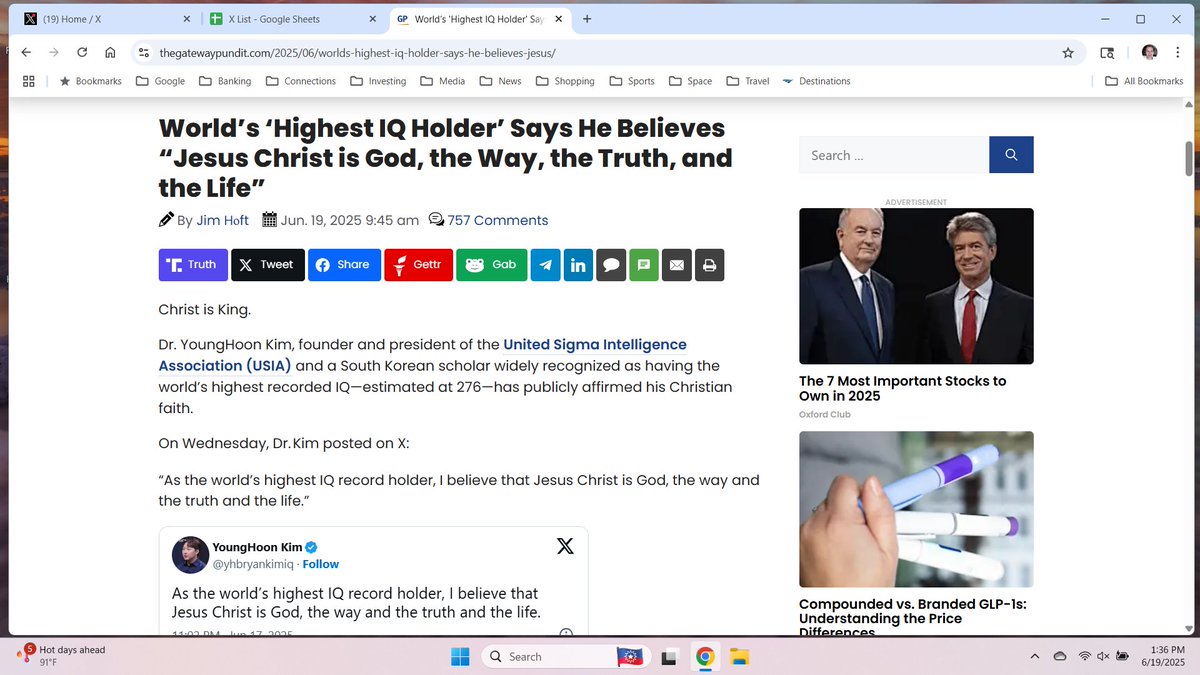
Task: Click the taskbar Search box
Action: tap(564, 656)
